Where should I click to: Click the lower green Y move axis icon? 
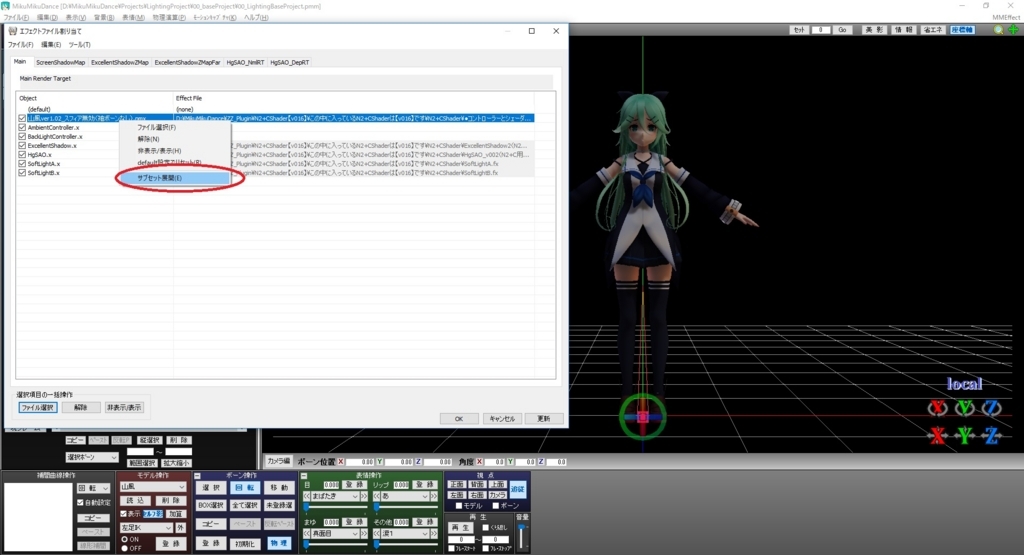pos(965,436)
